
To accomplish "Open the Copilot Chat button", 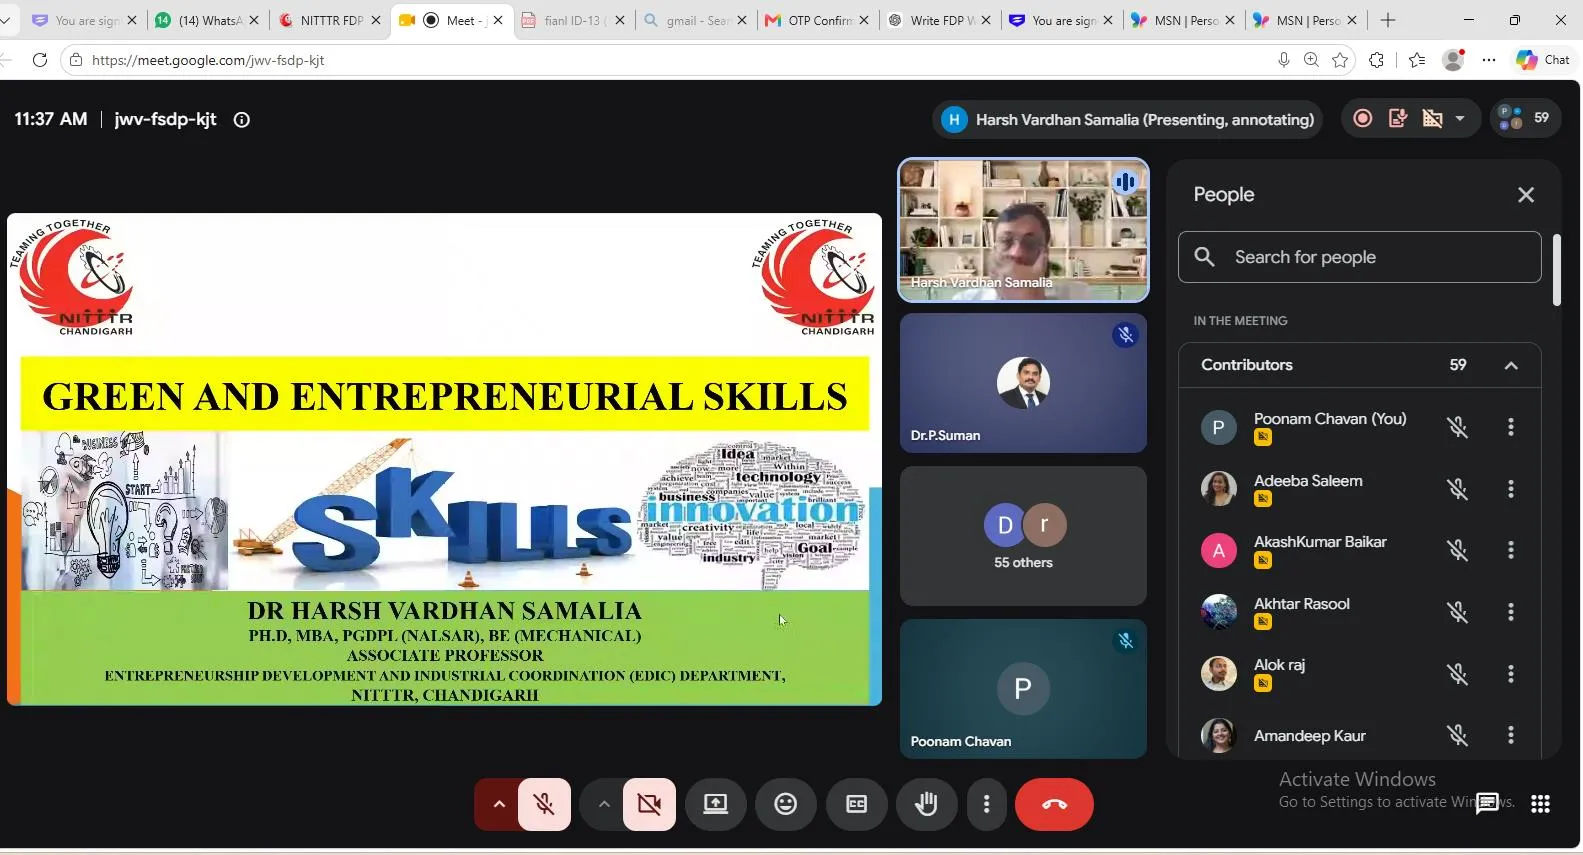I will pos(1543,60).
